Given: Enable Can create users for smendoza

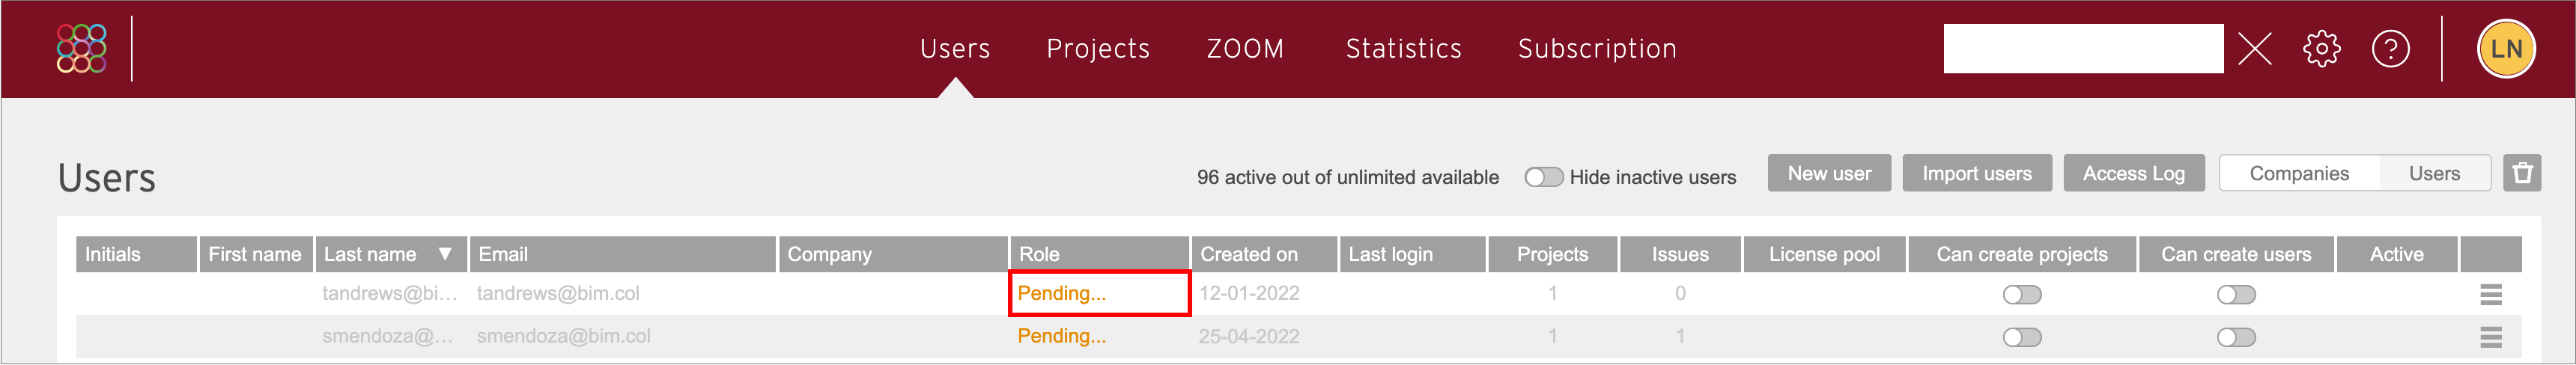Looking at the screenshot, I should point(2235,338).
